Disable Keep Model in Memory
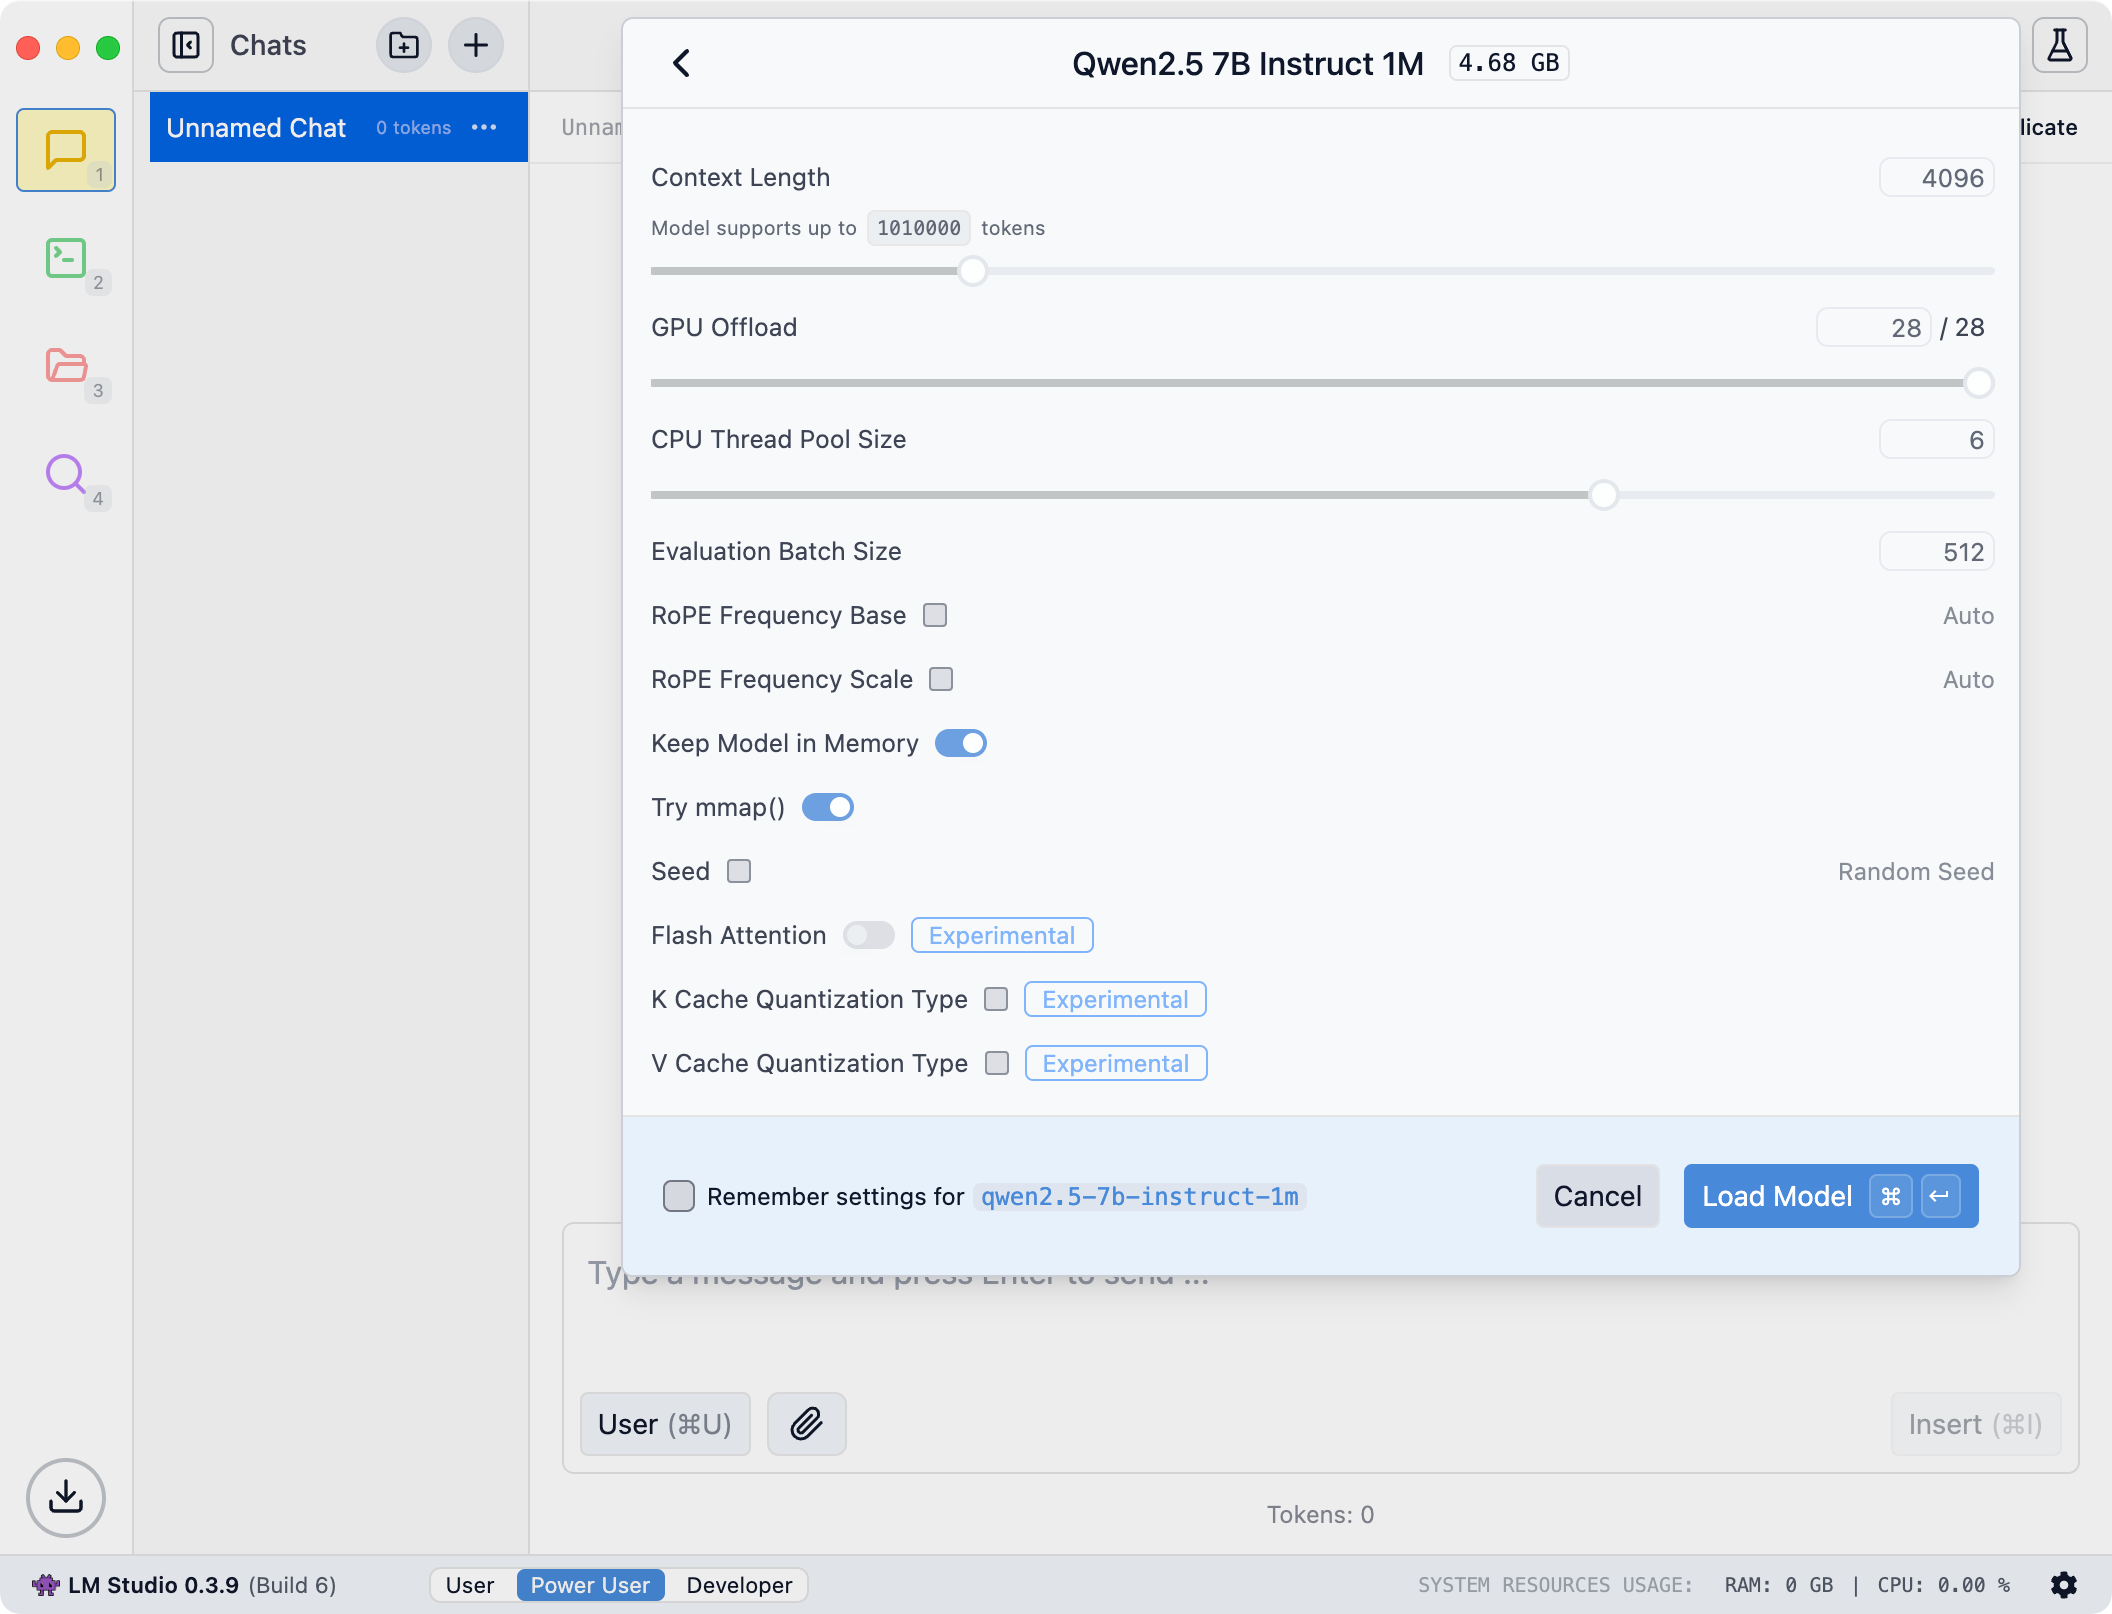Viewport: 2112px width, 1614px height. coord(960,743)
